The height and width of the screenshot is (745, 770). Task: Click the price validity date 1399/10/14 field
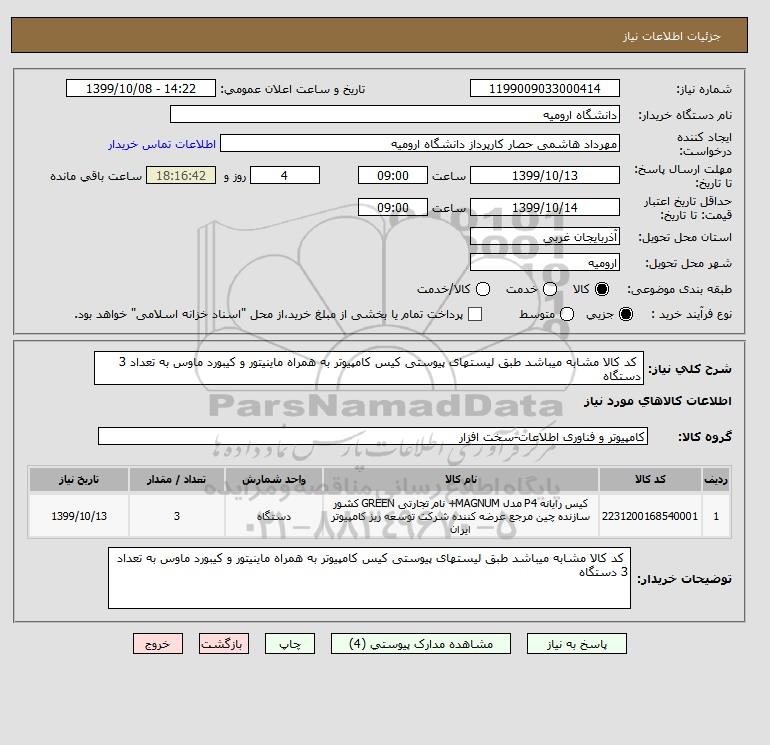point(545,207)
